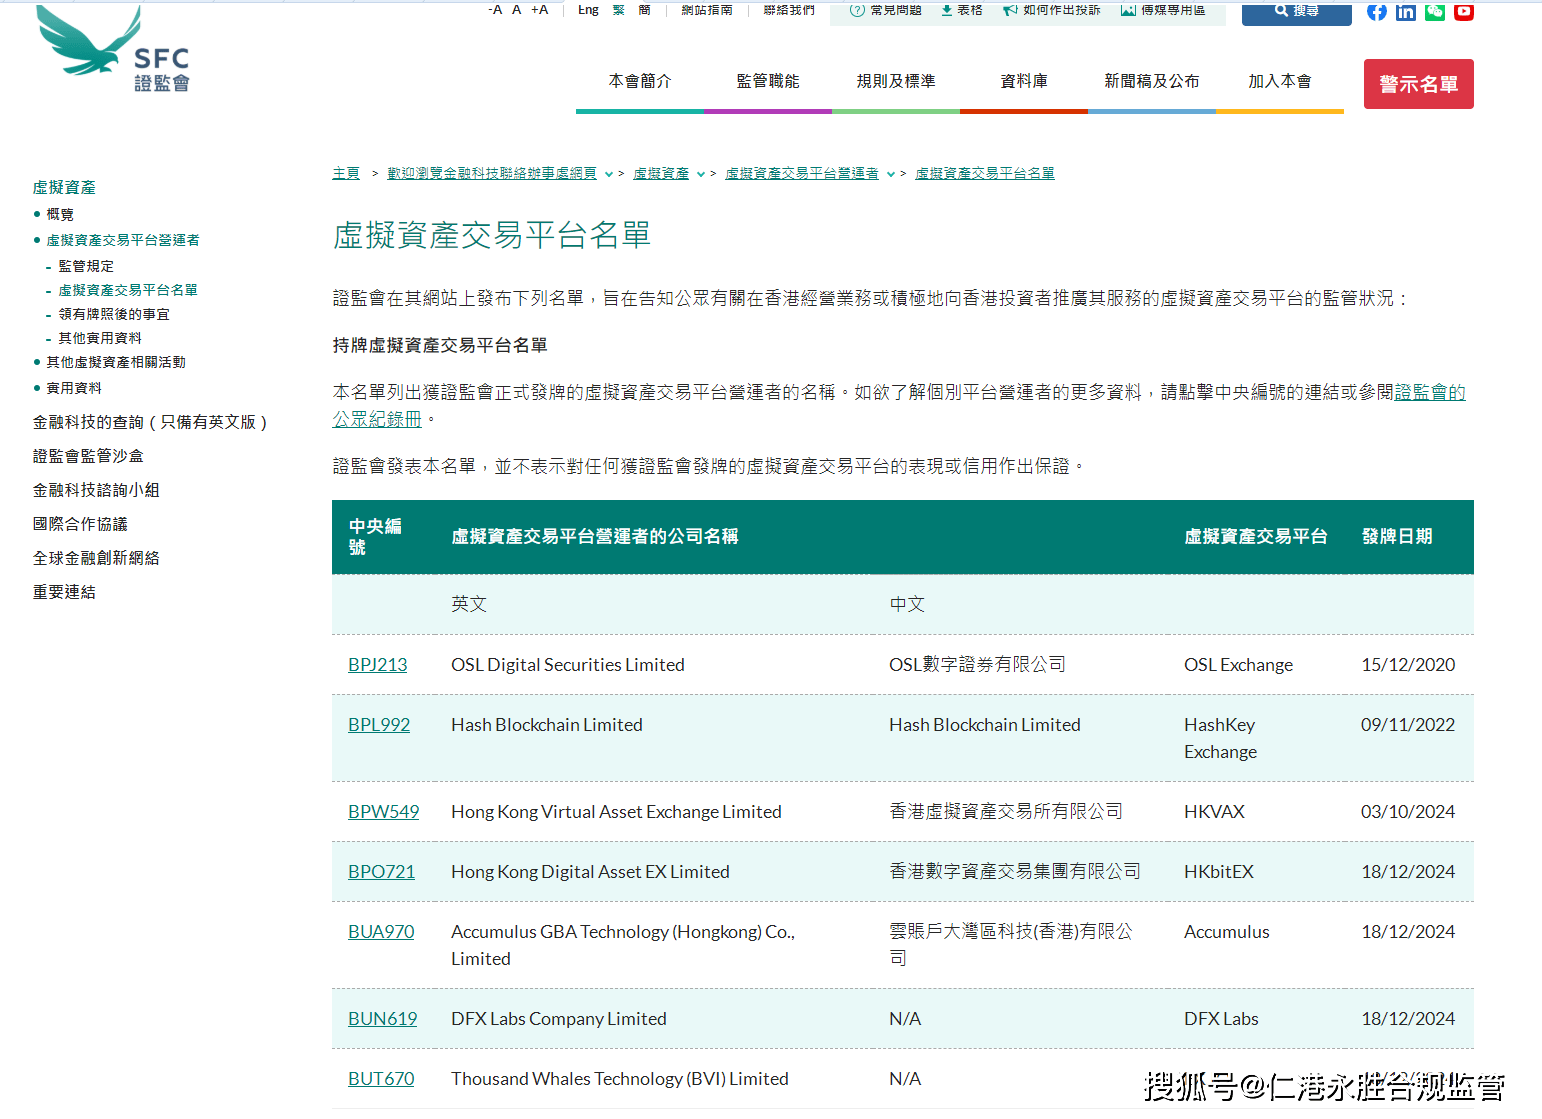Go to 主頁 breadcrumb link
Screen dimensions: 1542x1119
pyautogui.click(x=346, y=173)
